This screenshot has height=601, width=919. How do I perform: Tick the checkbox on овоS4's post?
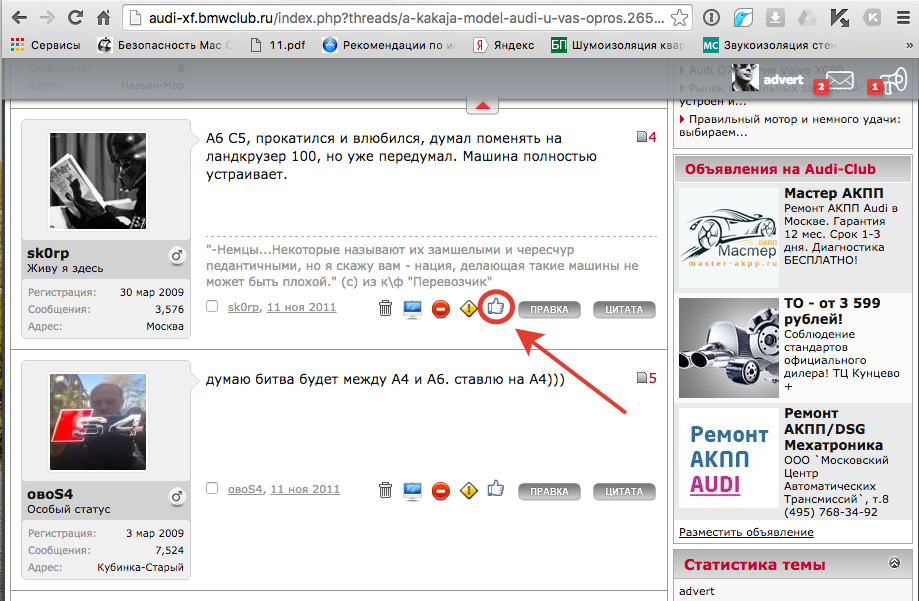[212, 488]
